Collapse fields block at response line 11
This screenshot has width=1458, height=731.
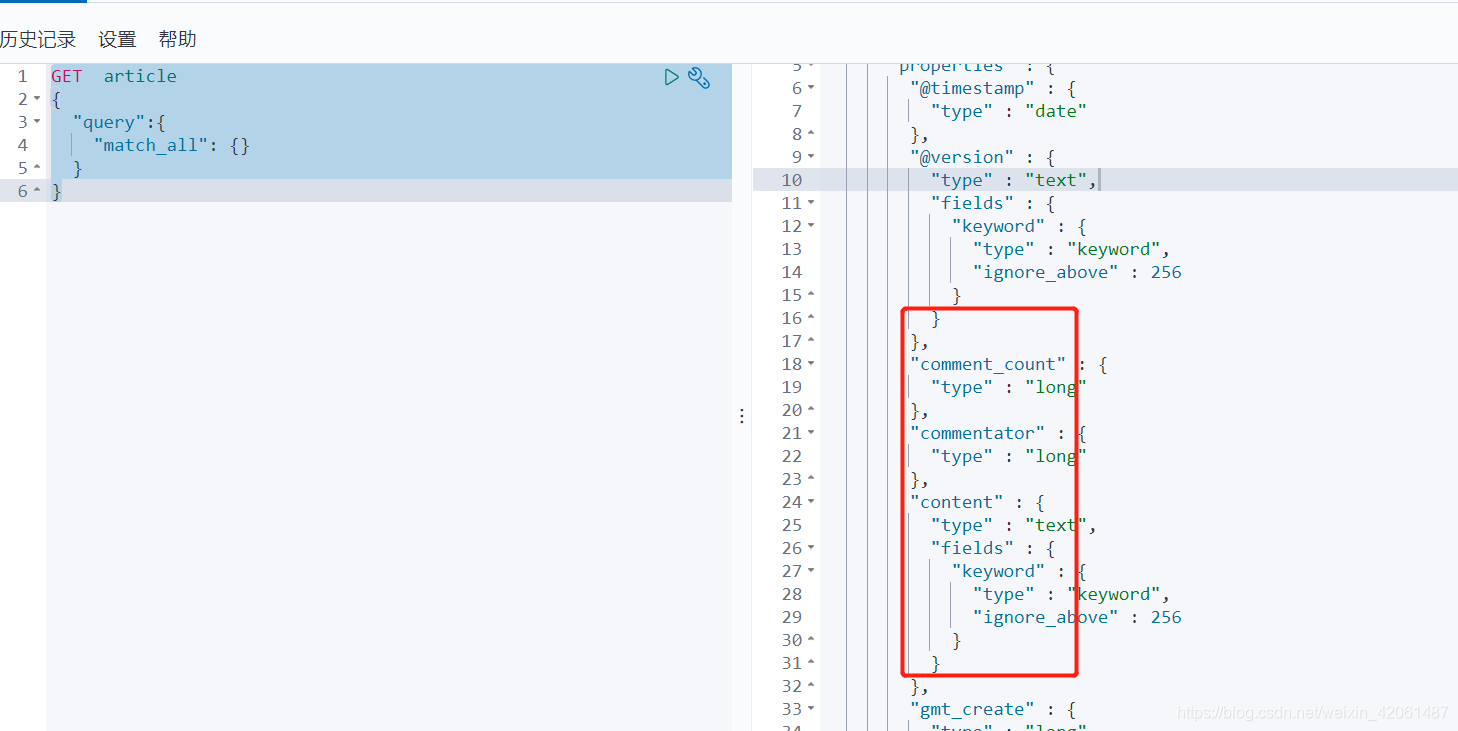click(811, 203)
